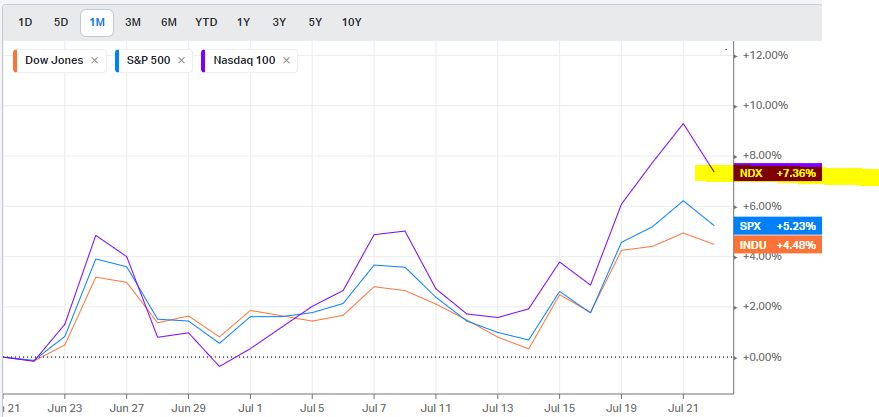
Task: Click the +10.00% axis label
Action: tap(765, 105)
